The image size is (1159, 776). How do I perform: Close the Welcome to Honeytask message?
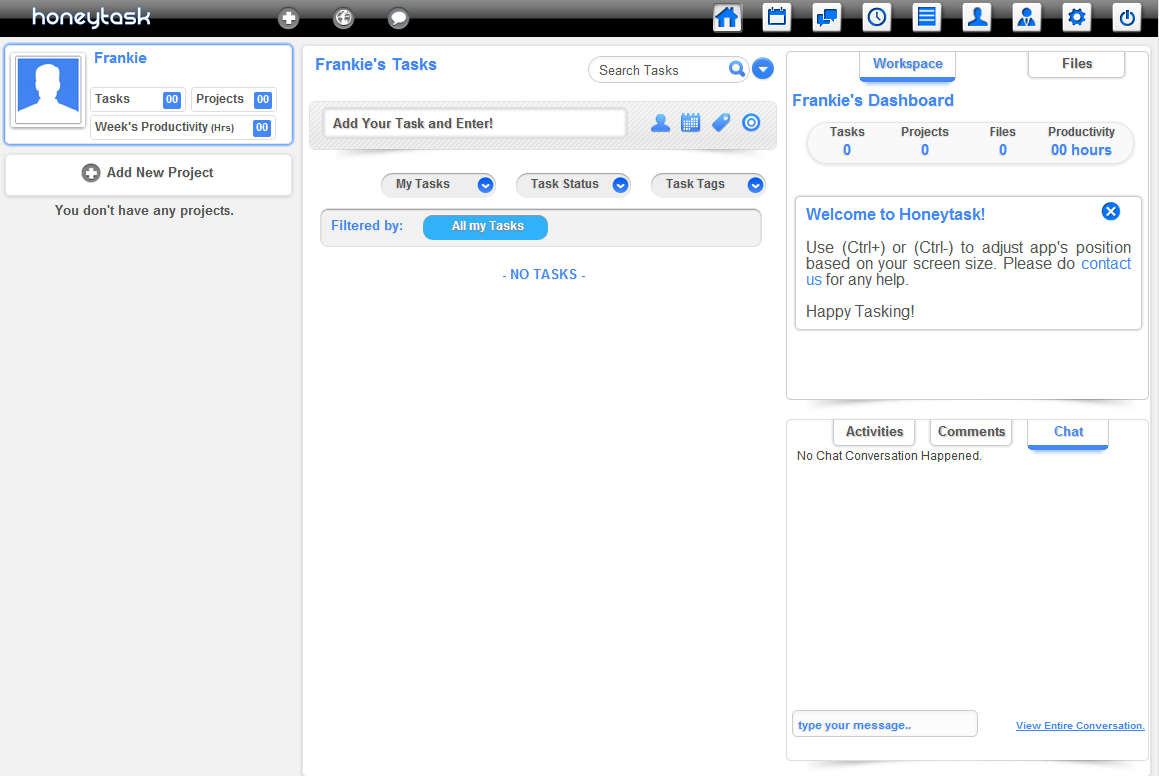pyautogui.click(x=1110, y=211)
